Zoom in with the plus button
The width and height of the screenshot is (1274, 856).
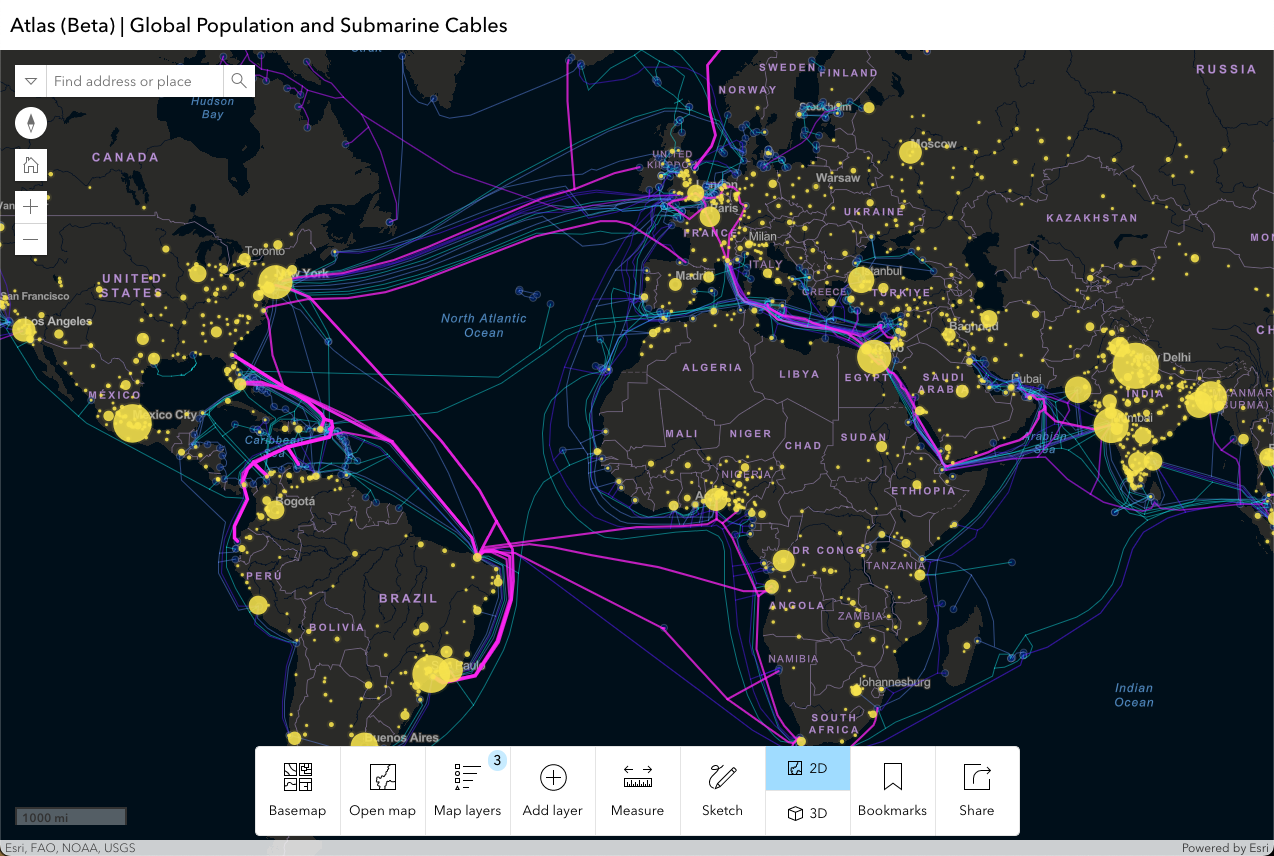tap(30, 206)
